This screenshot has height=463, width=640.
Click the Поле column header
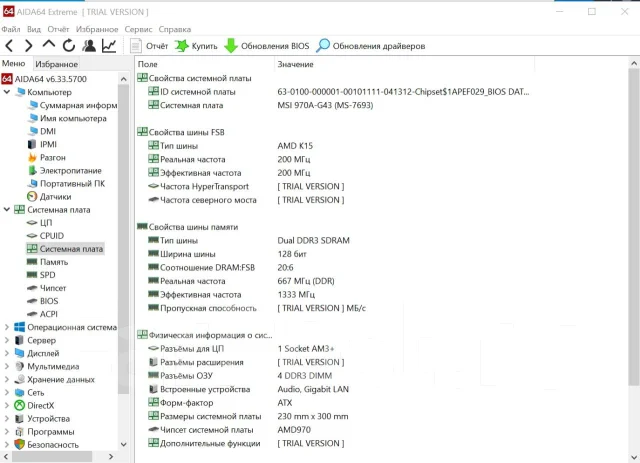point(205,64)
